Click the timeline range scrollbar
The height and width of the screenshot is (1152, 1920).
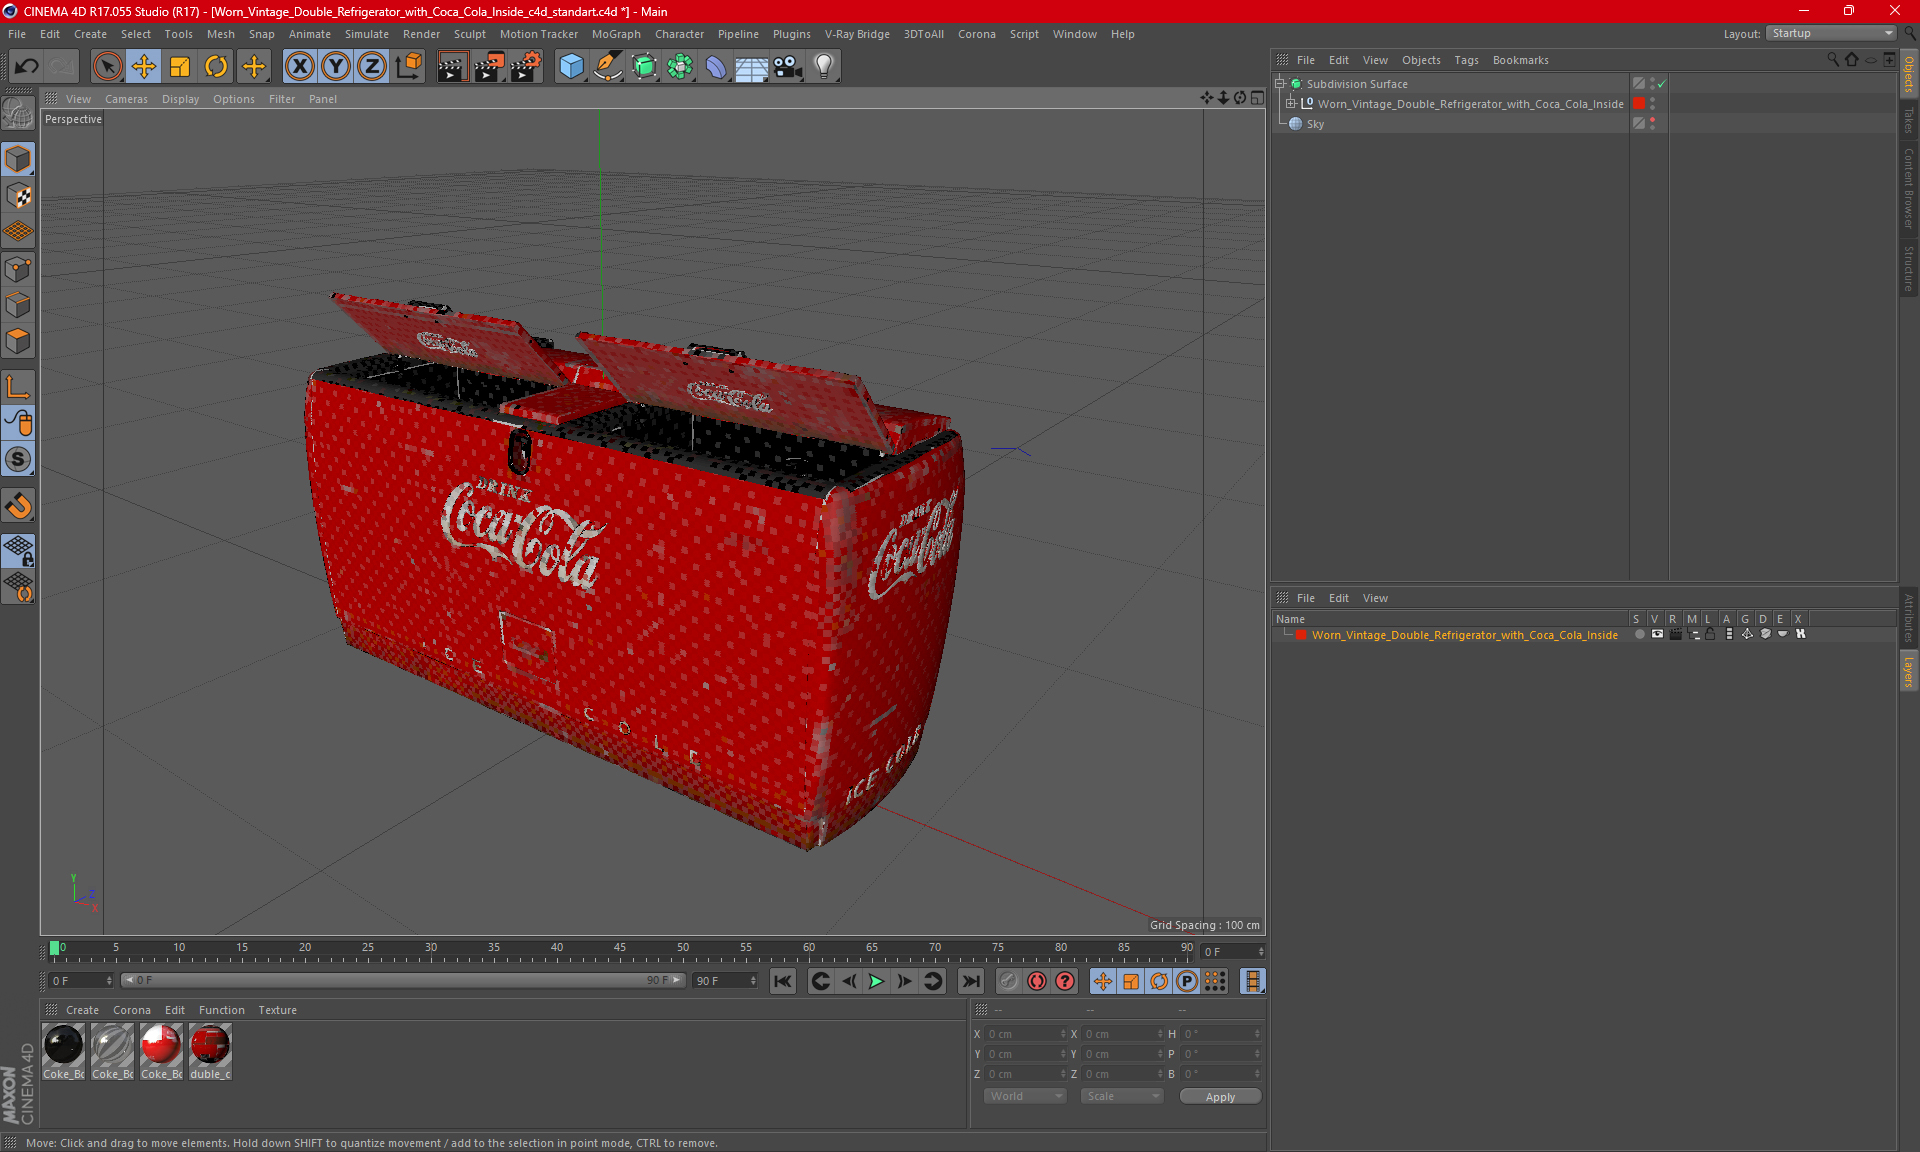[403, 980]
